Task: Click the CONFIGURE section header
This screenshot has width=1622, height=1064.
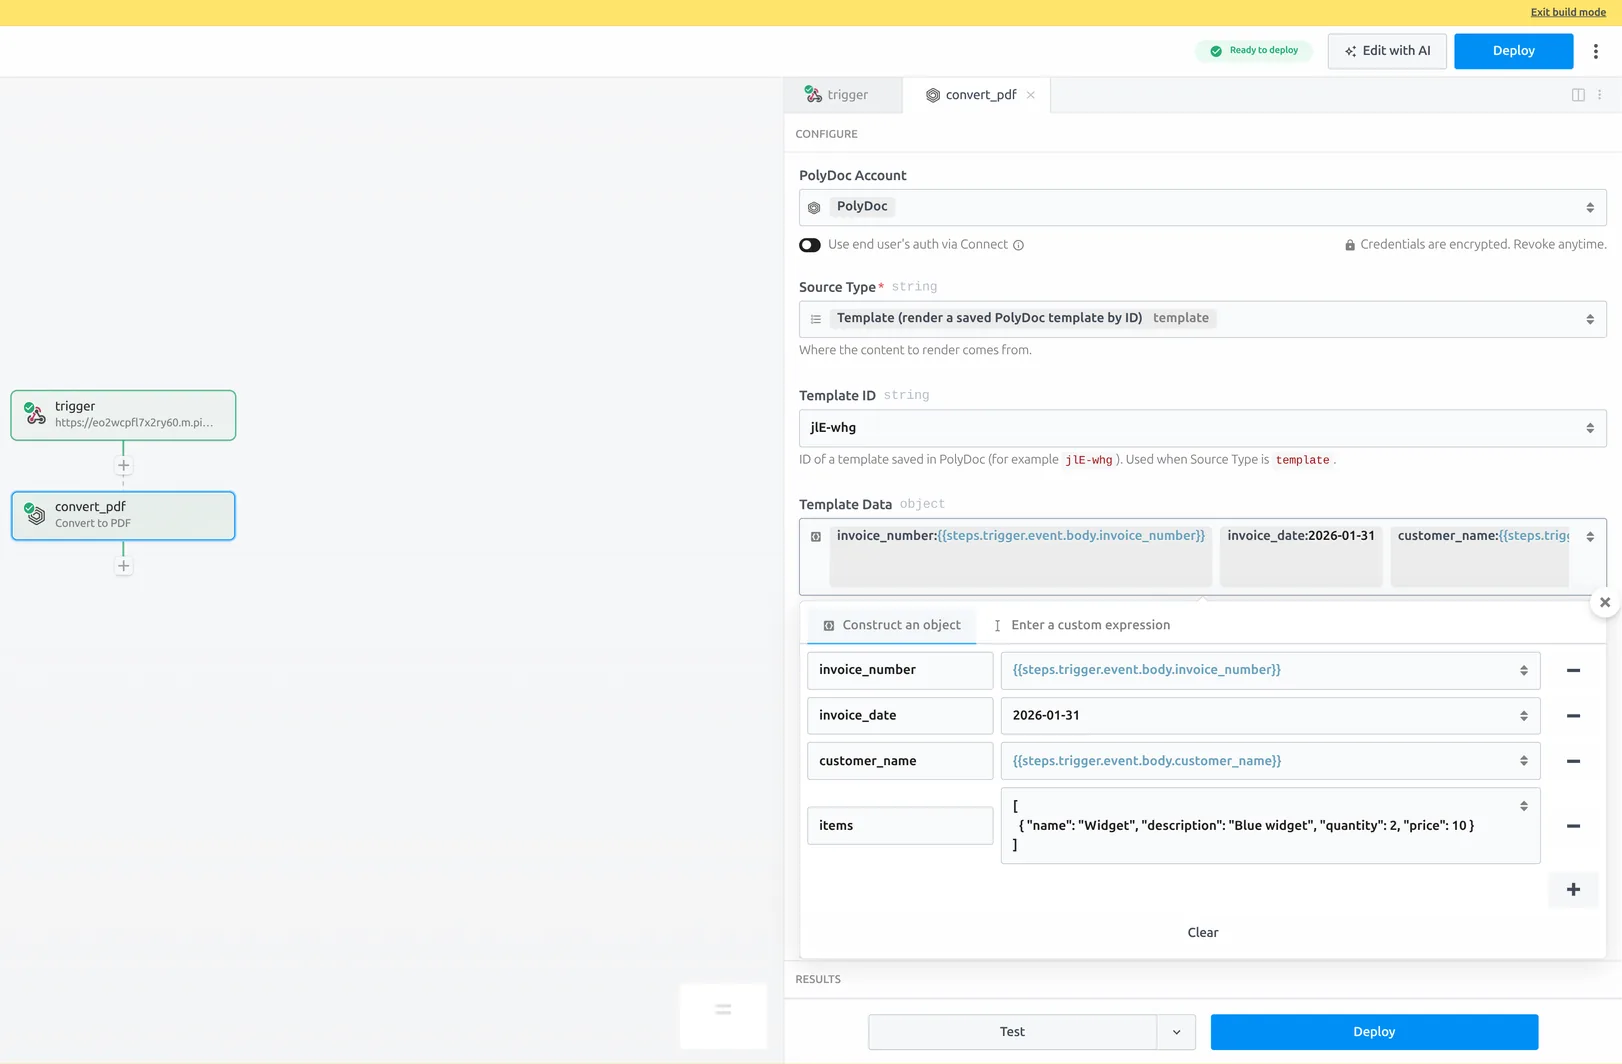Action: [826, 134]
